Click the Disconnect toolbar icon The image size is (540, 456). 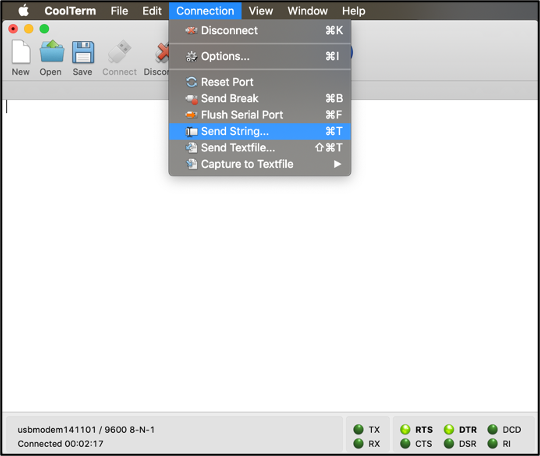161,52
